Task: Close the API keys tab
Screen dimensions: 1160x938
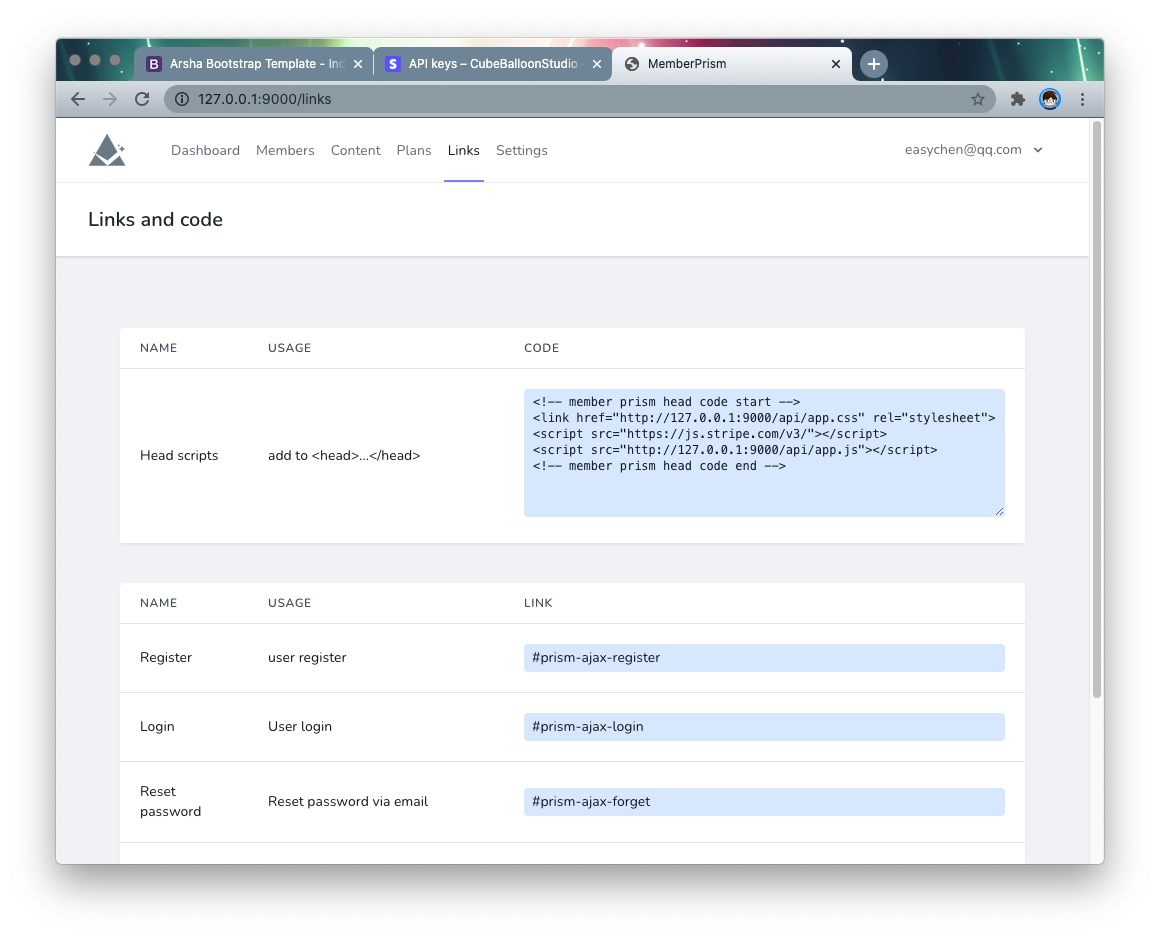Action: 597,64
